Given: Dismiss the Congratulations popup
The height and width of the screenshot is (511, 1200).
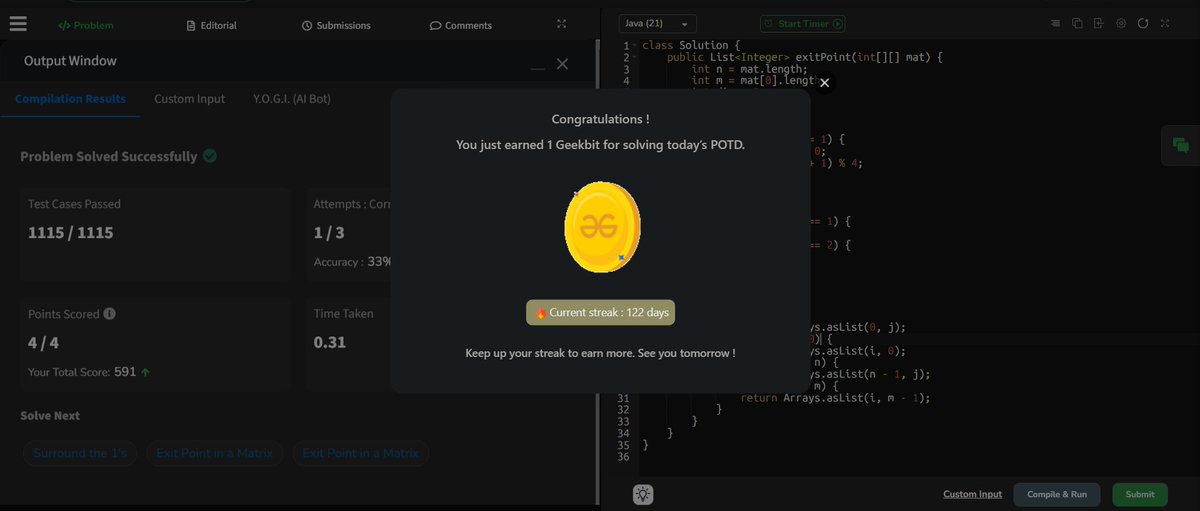Looking at the screenshot, I should point(824,83).
